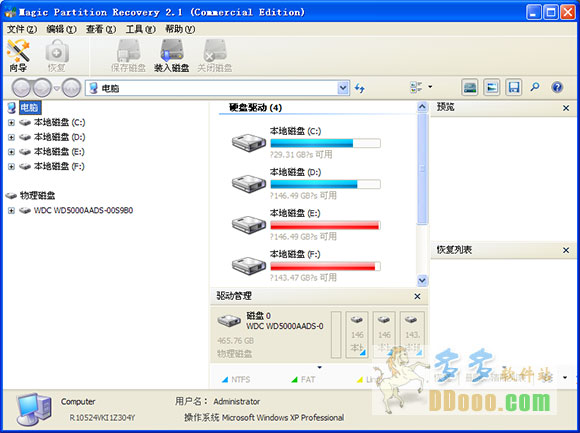580x433 pixels.
Task: Click the 465.76 GB disk size text
Action: coord(235,341)
